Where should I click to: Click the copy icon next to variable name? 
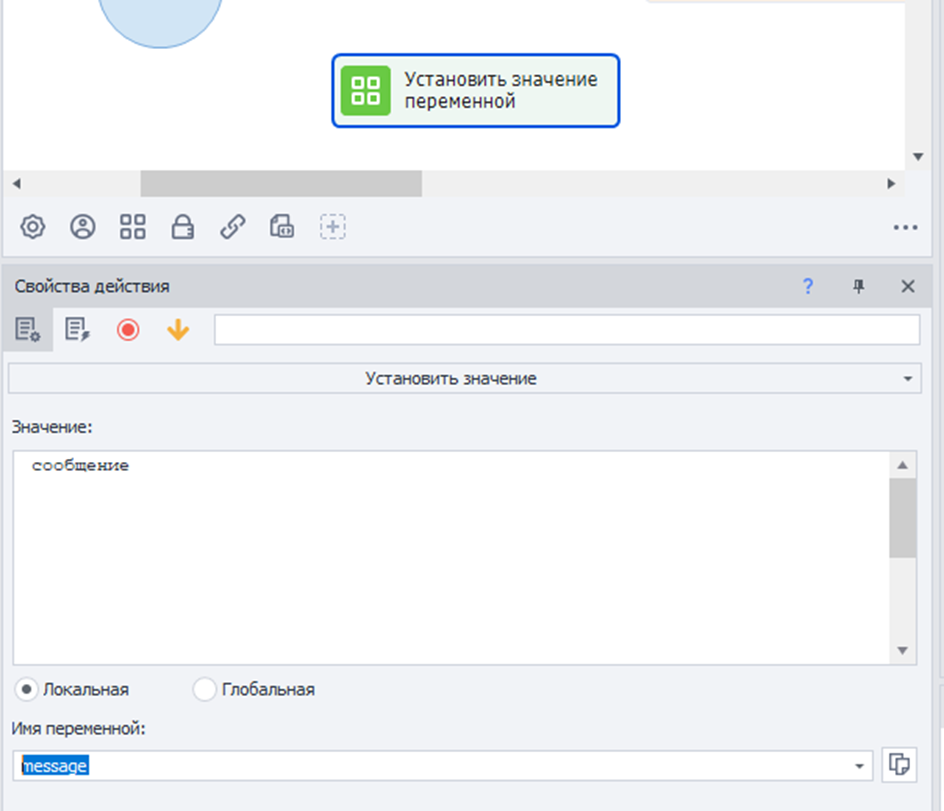(x=899, y=765)
